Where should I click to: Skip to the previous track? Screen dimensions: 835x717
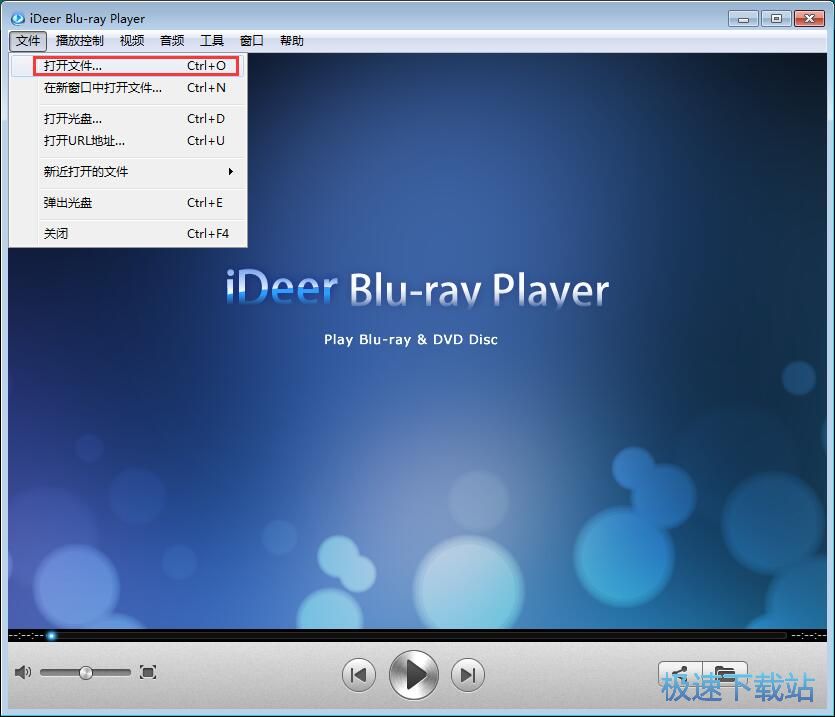[358, 675]
